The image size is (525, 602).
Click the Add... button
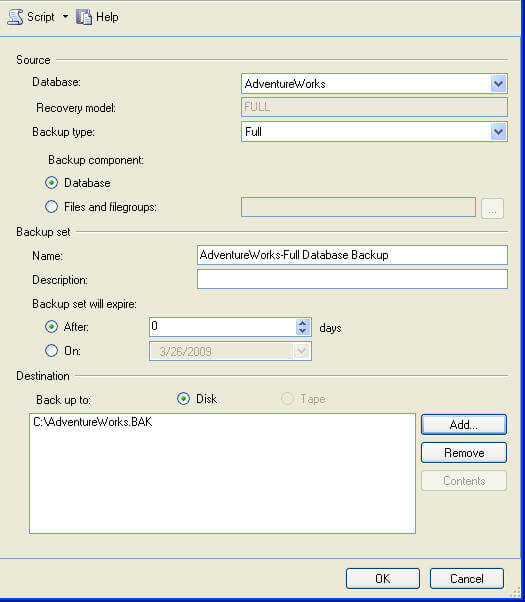464,425
